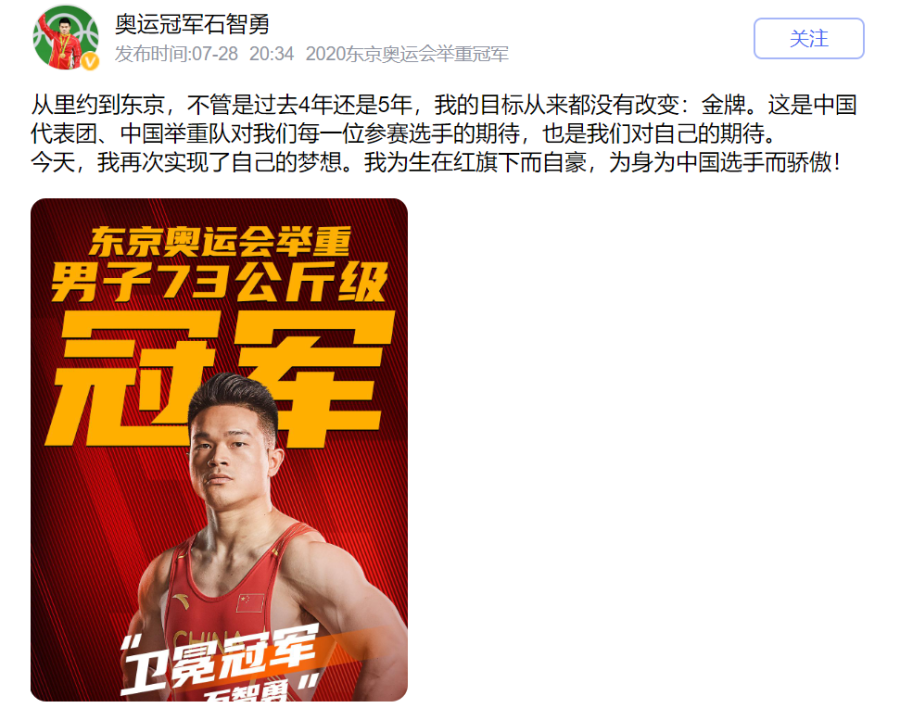Click the 卫冕冠军 banner on the poster

[x=221, y=660]
